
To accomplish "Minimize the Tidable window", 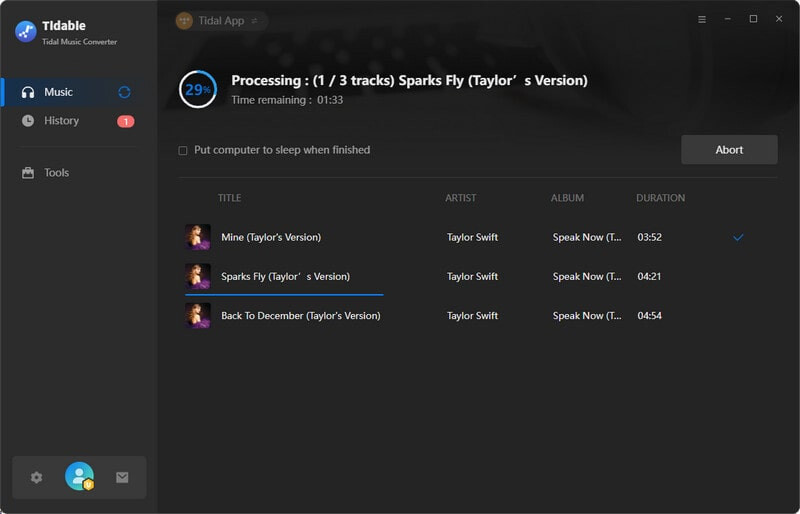I will [728, 19].
